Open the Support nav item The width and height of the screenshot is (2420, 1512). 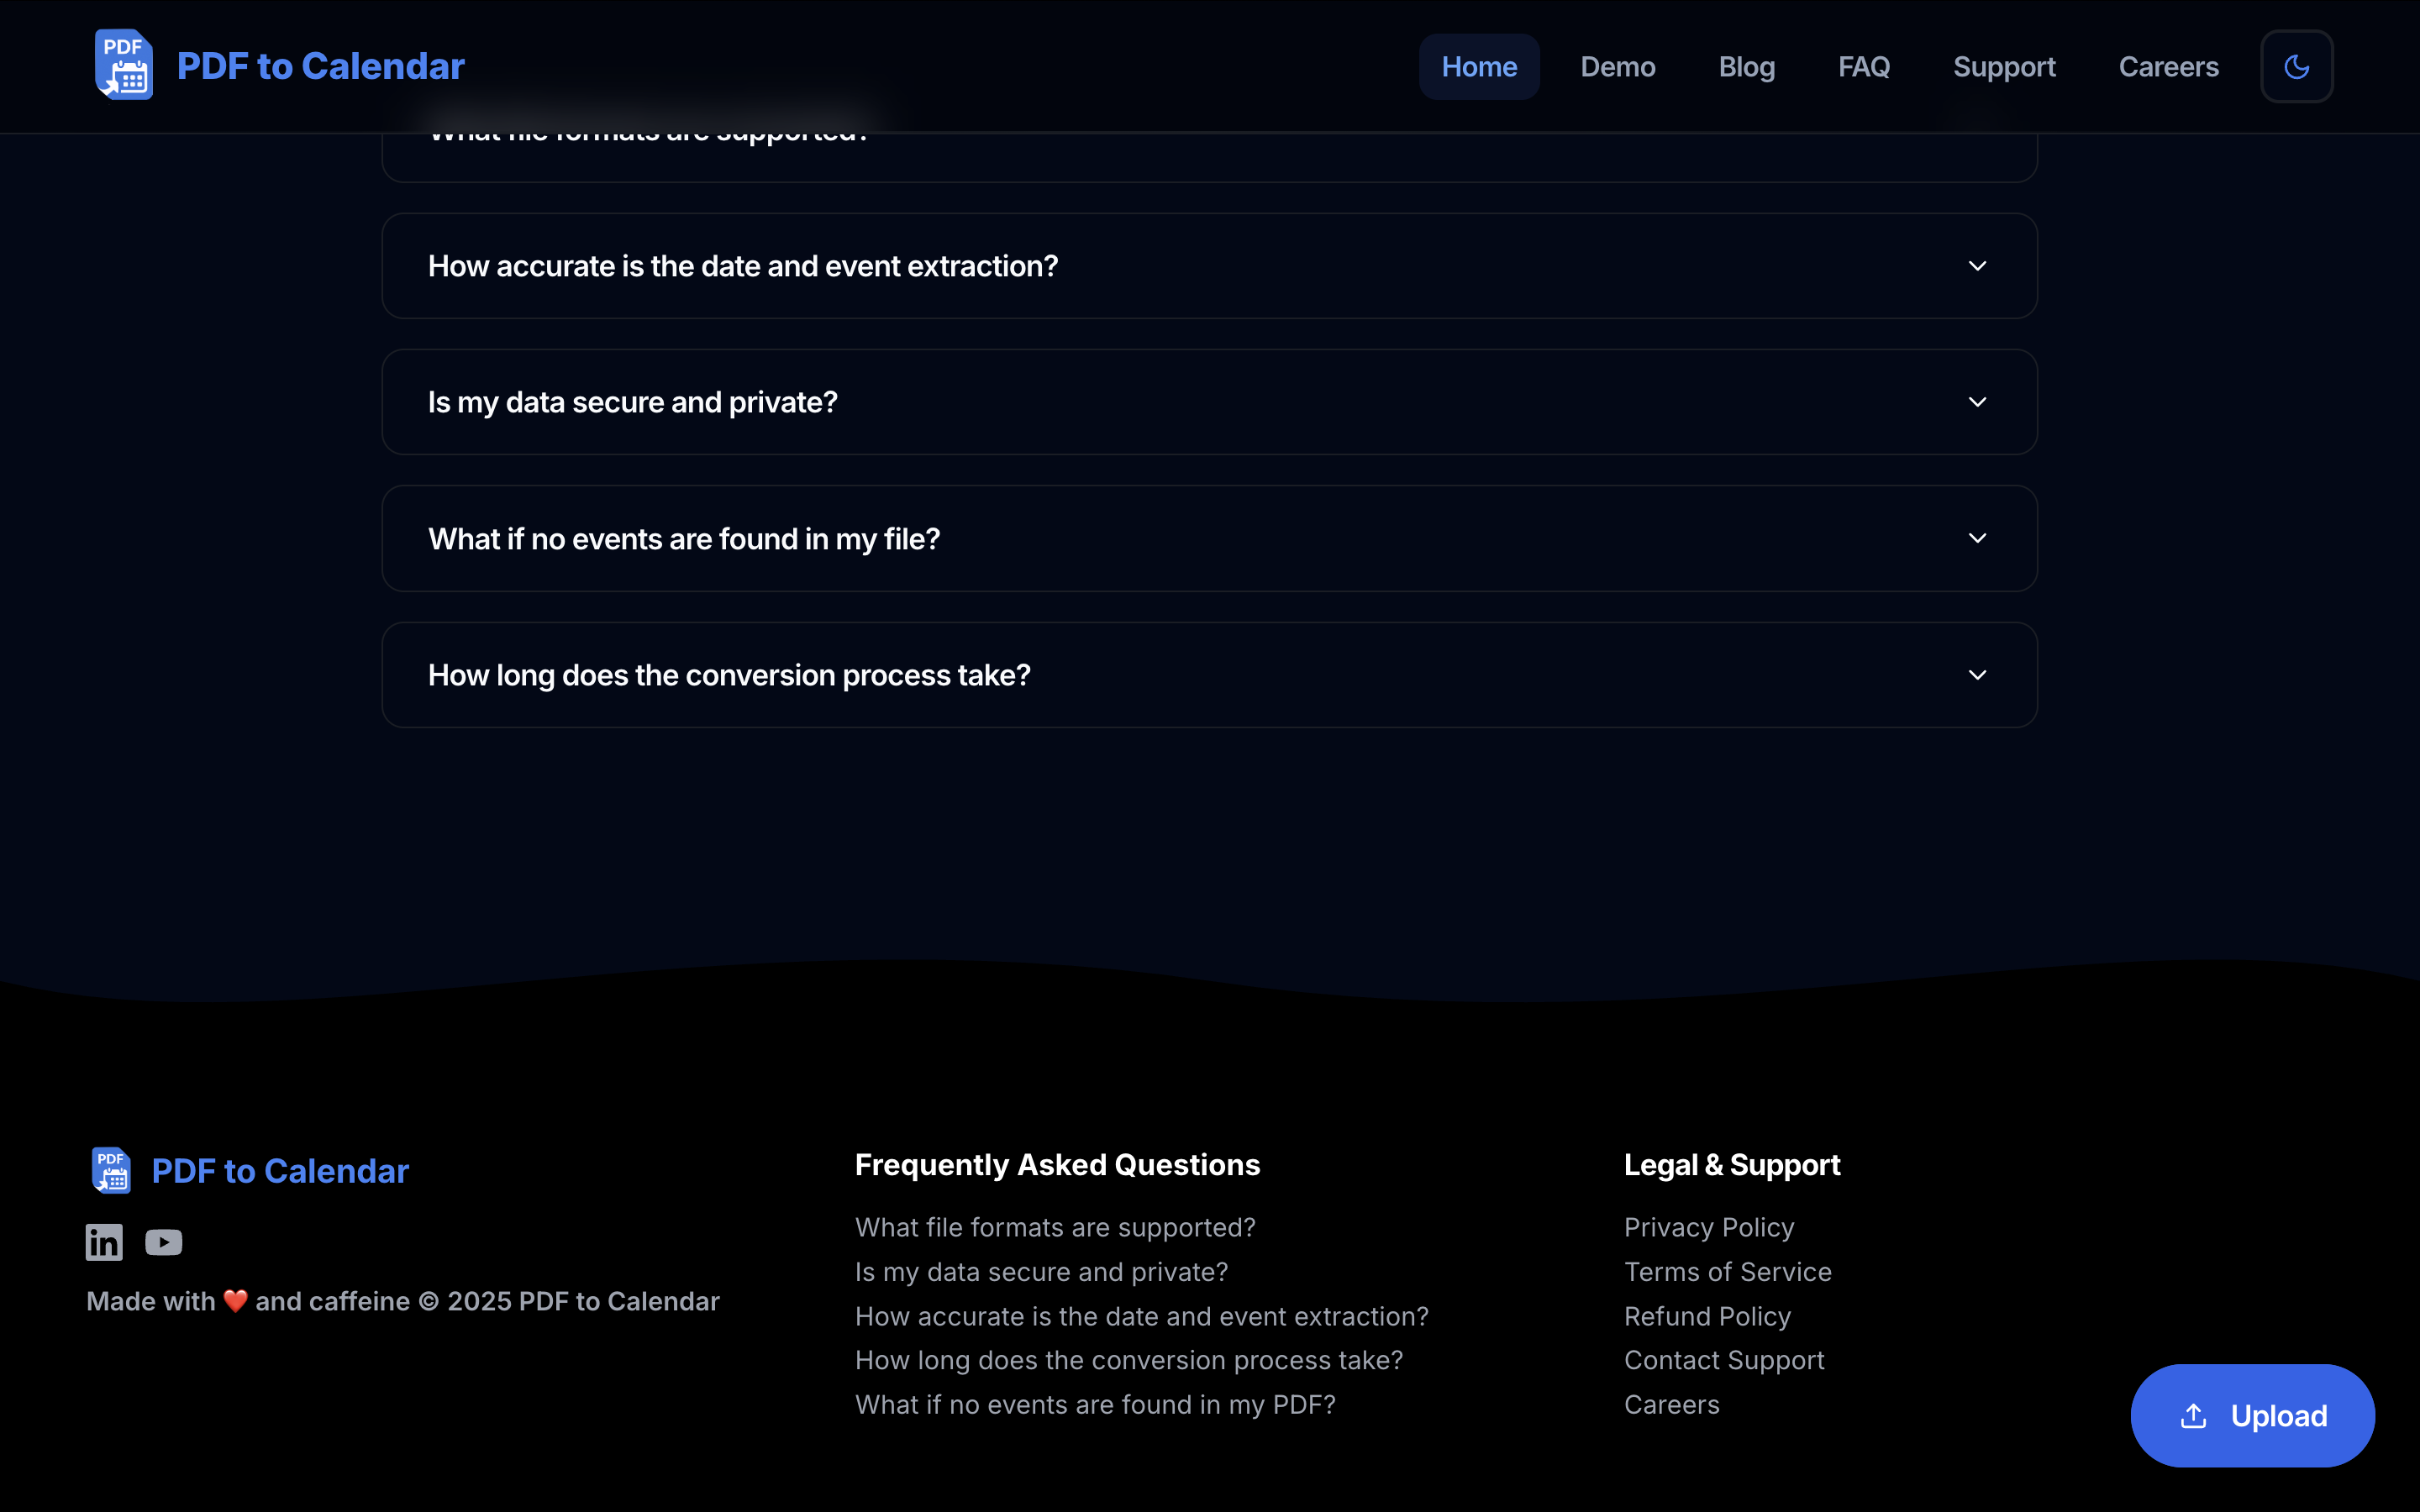tap(2003, 67)
